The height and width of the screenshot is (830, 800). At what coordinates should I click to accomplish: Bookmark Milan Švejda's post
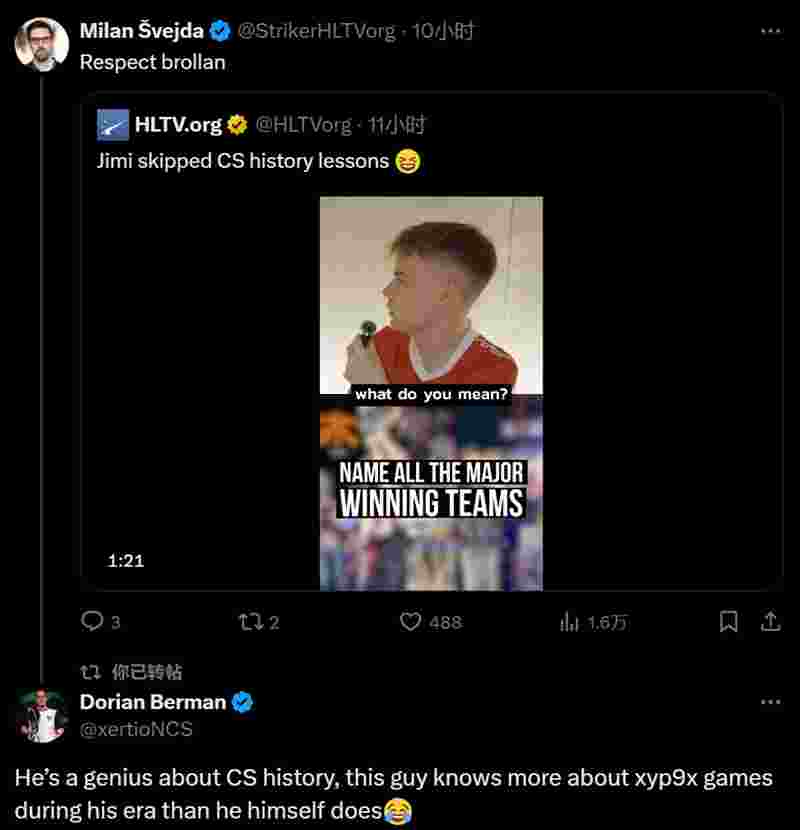point(729,622)
